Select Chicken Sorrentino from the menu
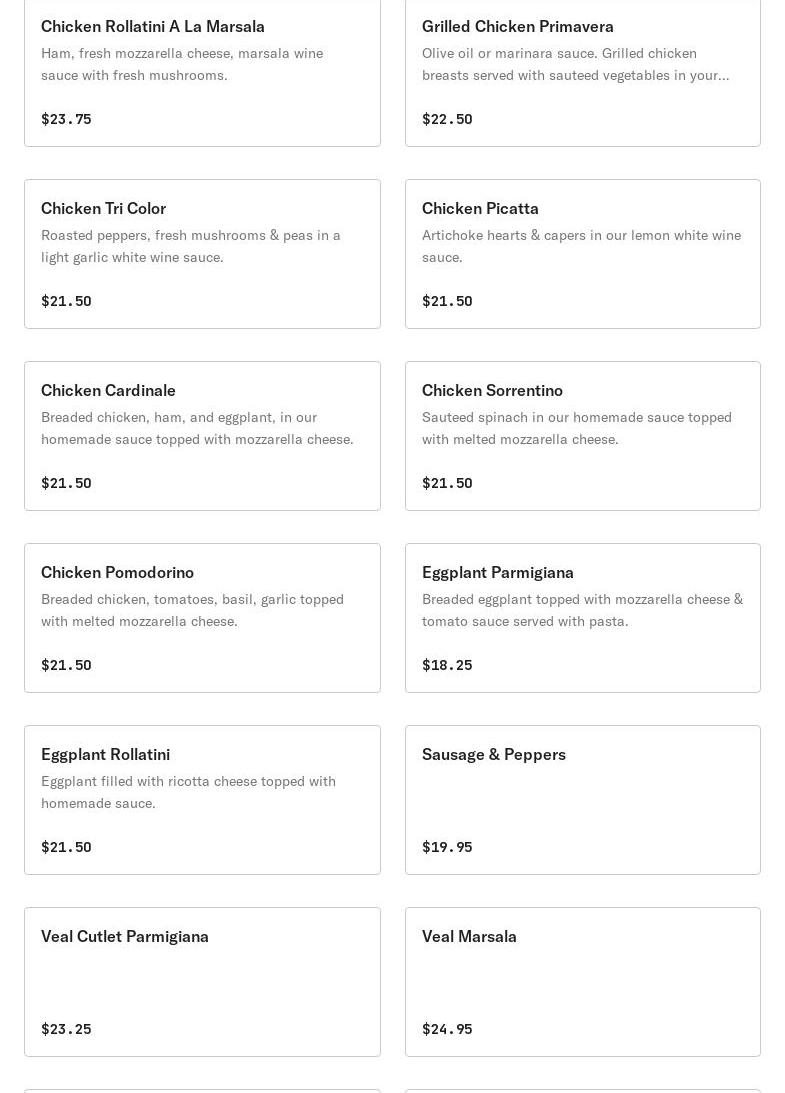Image resolution: width=785 pixels, height=1093 pixels. pyautogui.click(x=492, y=391)
